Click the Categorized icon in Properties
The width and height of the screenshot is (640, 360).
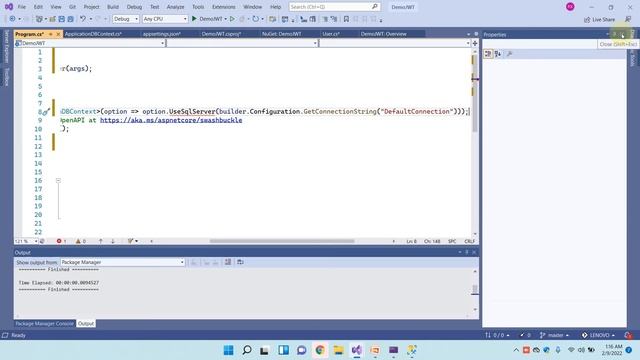click(488, 54)
